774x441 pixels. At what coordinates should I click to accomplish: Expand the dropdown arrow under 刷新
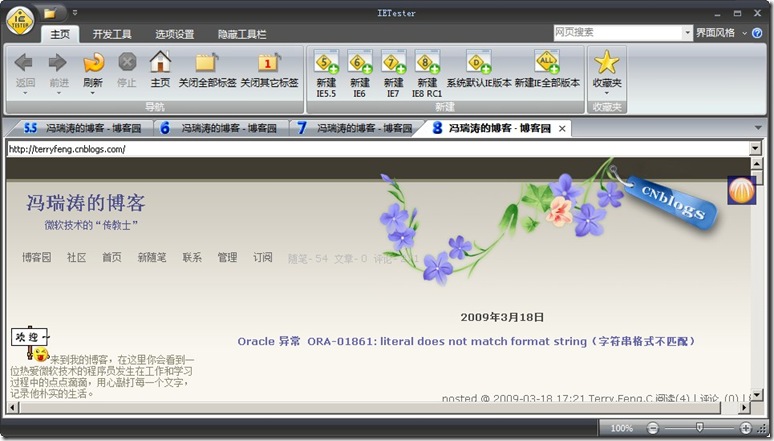(x=93, y=93)
